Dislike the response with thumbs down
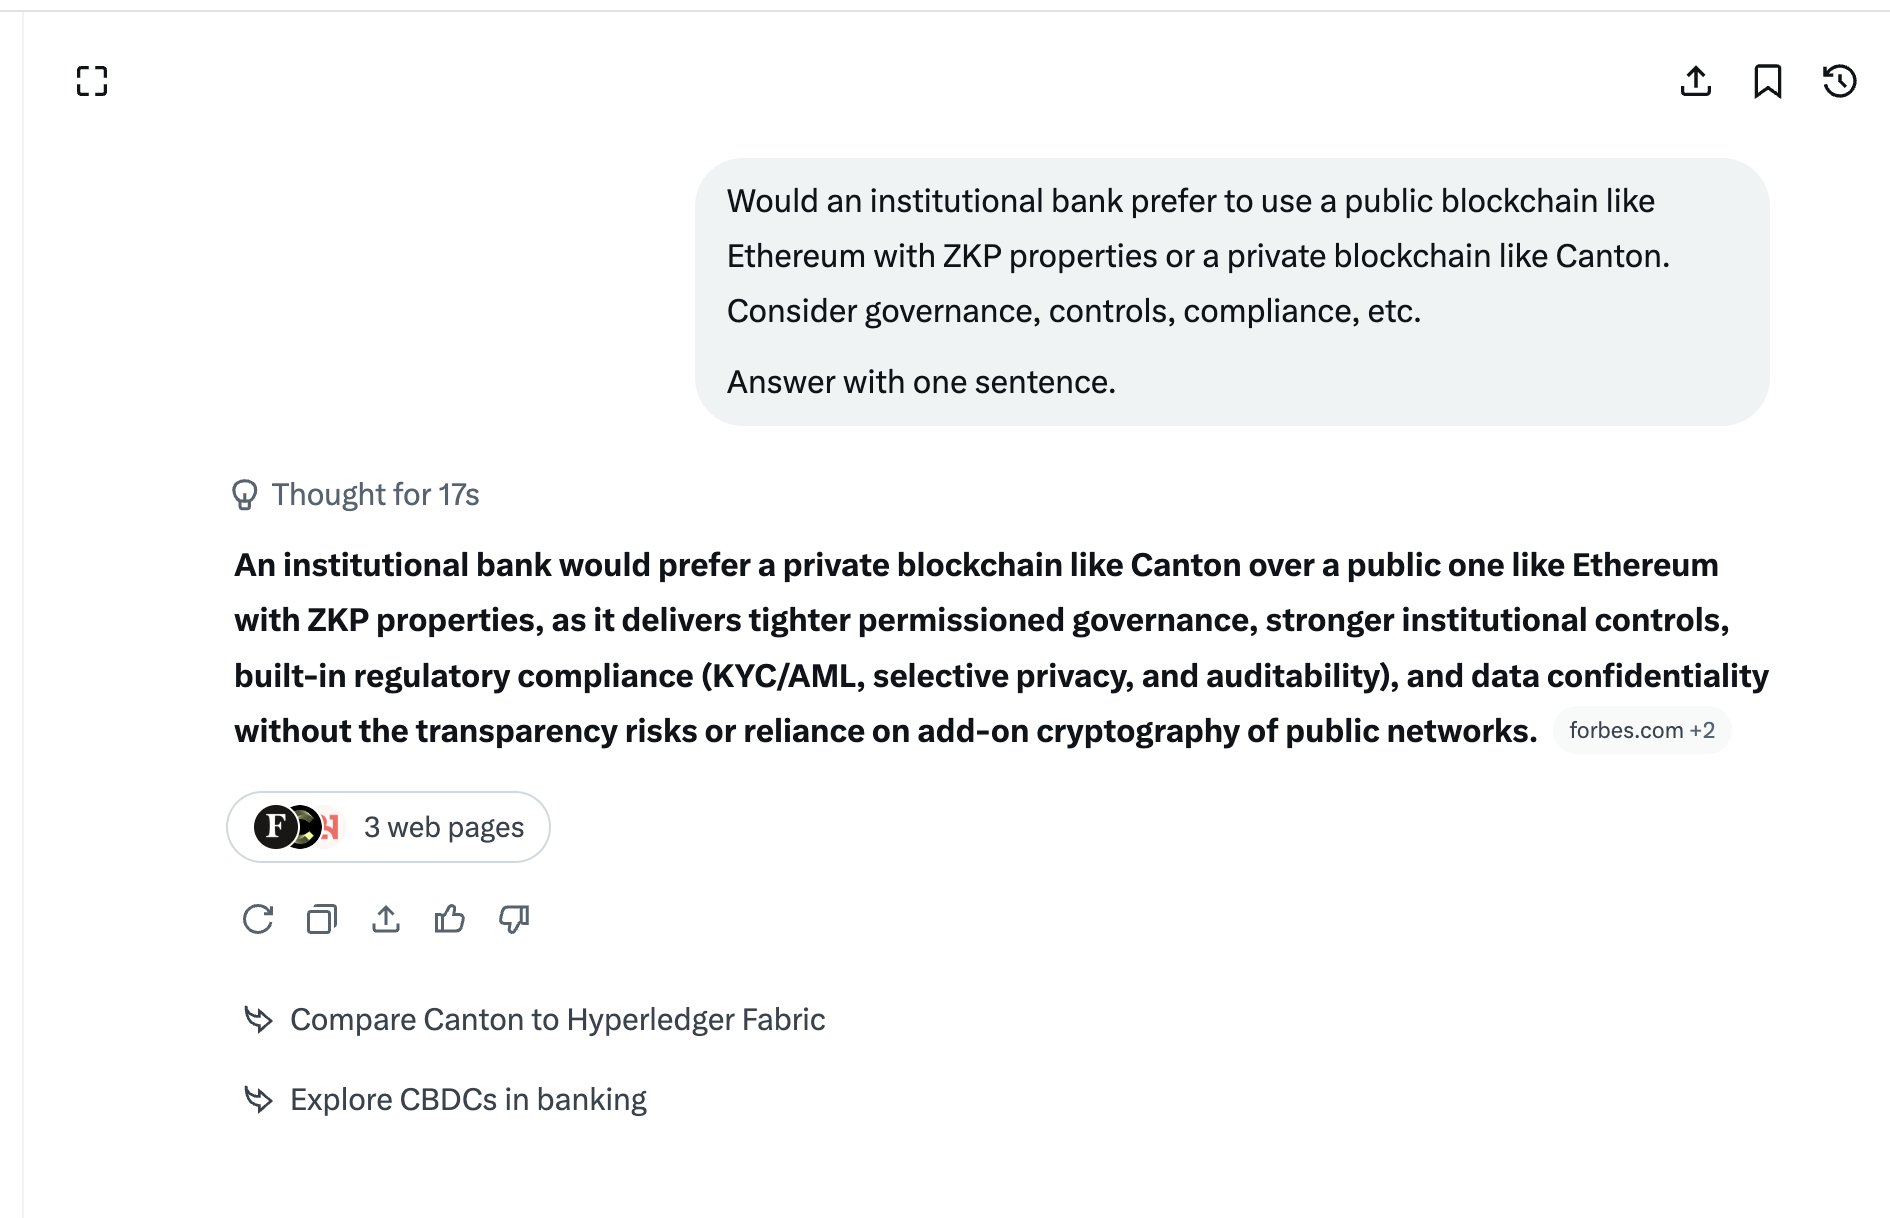Image resolution: width=1890 pixels, height=1218 pixels. (514, 919)
